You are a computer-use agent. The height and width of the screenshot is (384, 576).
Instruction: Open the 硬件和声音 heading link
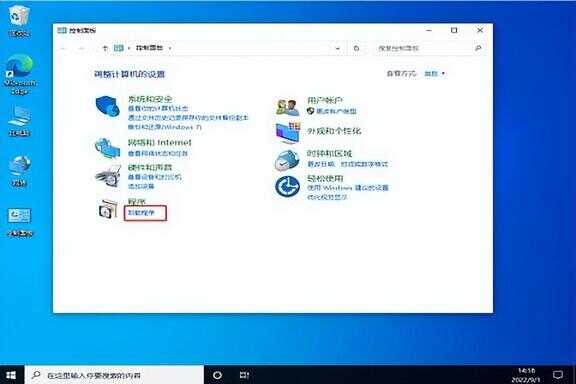pyautogui.click(x=150, y=167)
